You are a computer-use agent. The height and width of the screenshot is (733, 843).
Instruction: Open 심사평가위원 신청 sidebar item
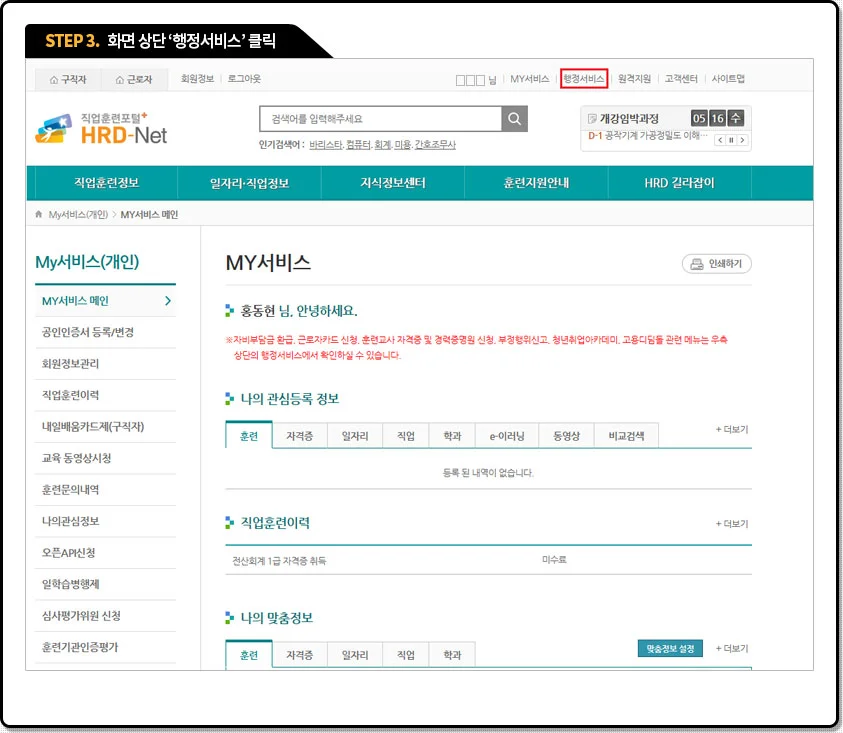click(105, 616)
